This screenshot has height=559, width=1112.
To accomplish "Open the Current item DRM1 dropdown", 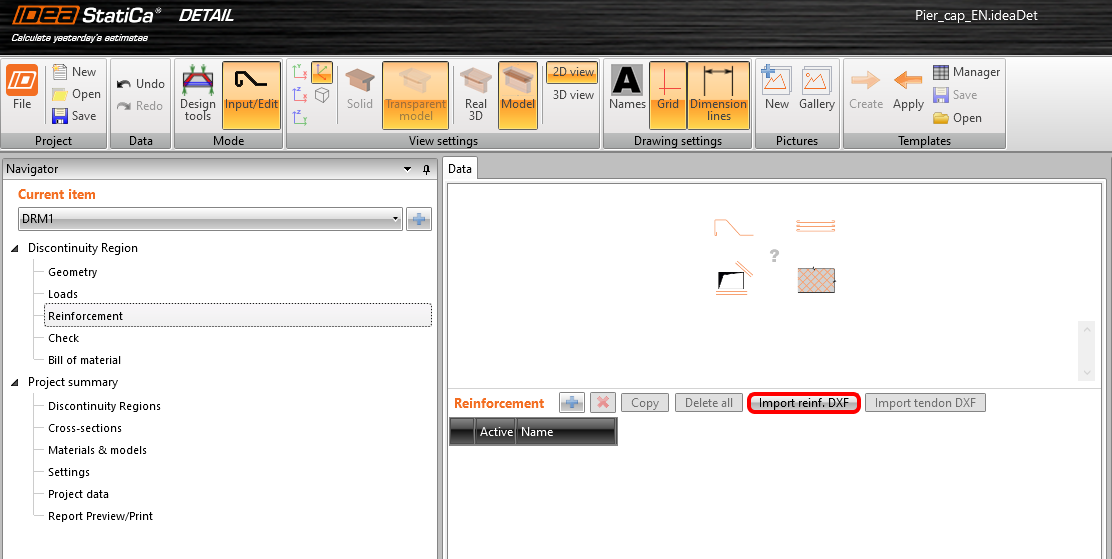I will click(x=210, y=219).
